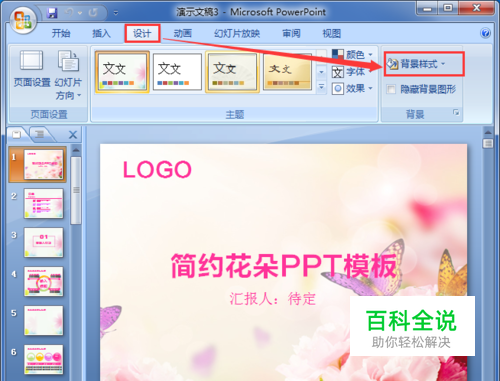
Task: Switch to the Outline pane tab
Action: pos(39,134)
